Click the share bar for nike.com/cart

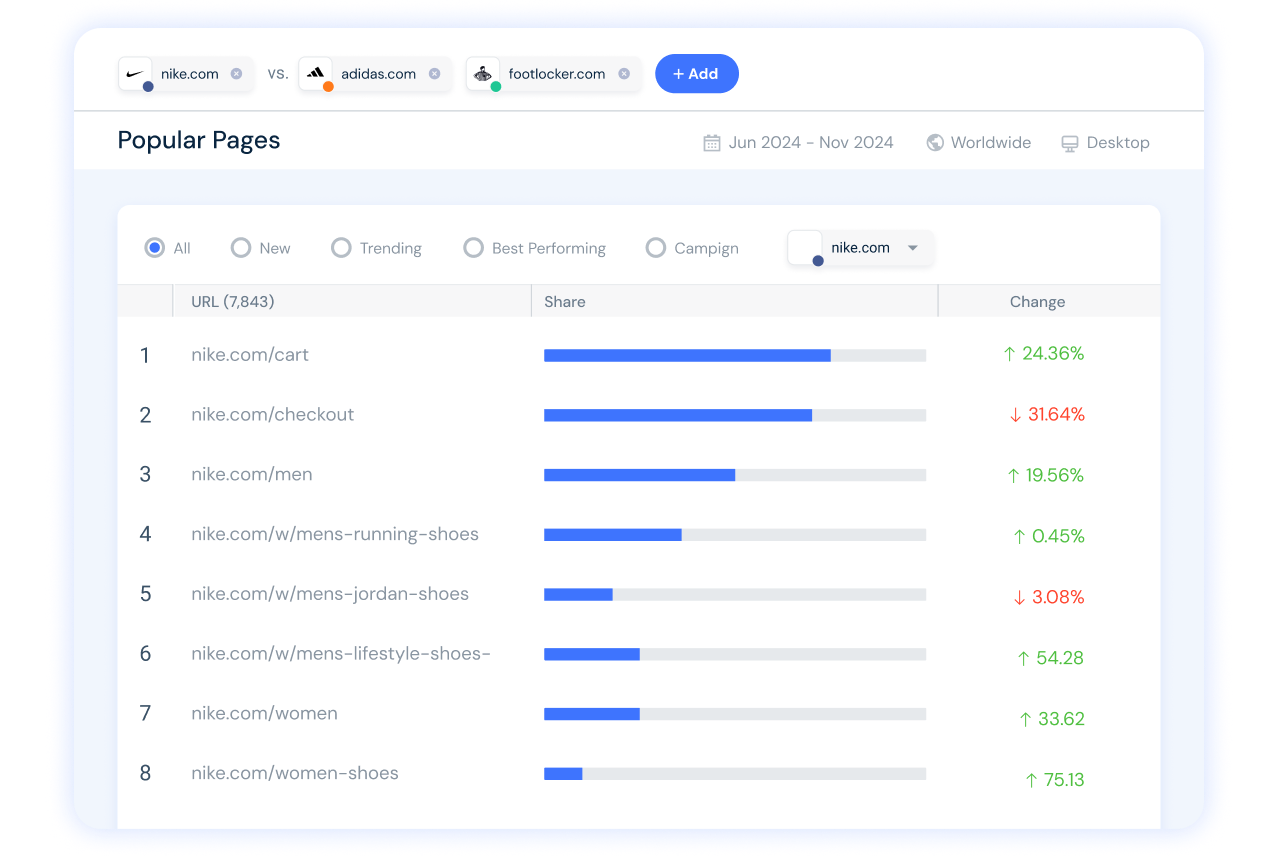point(734,355)
